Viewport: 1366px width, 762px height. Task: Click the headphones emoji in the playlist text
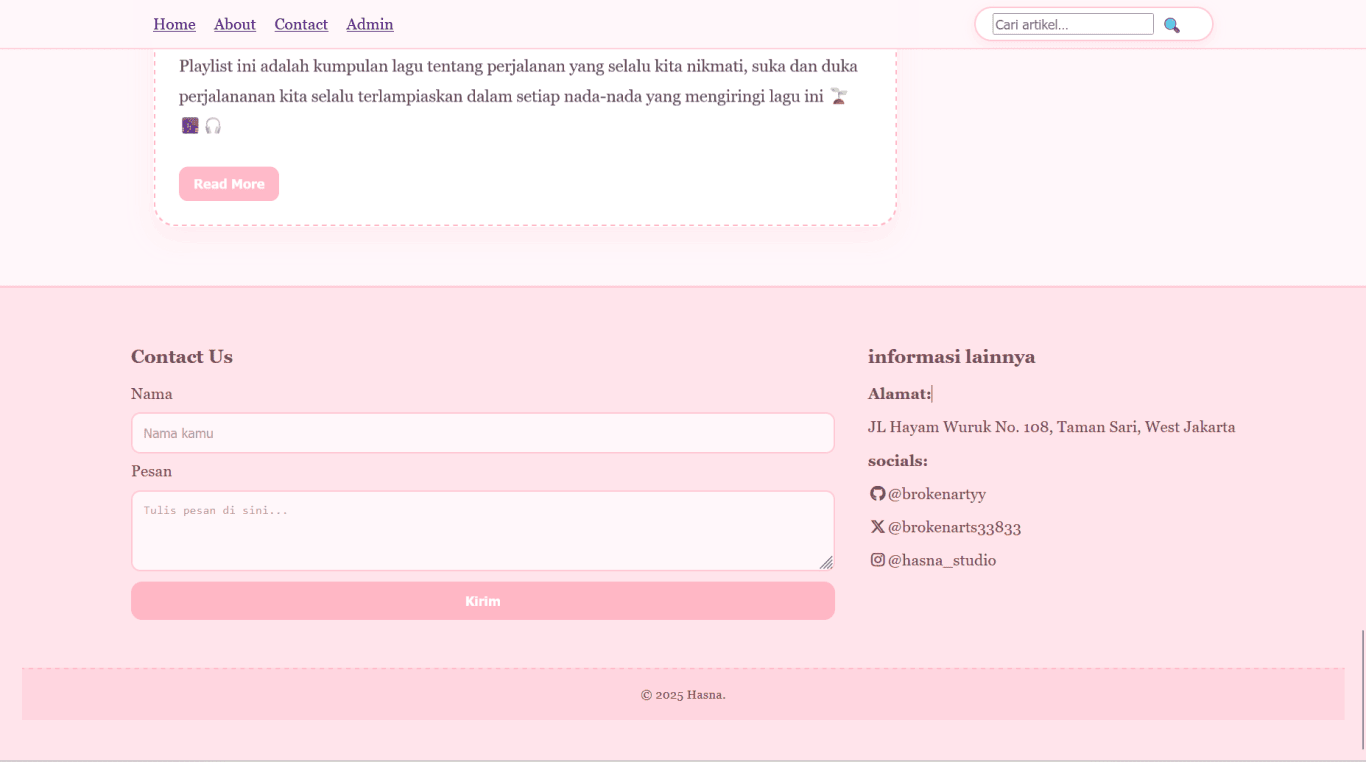pos(213,126)
